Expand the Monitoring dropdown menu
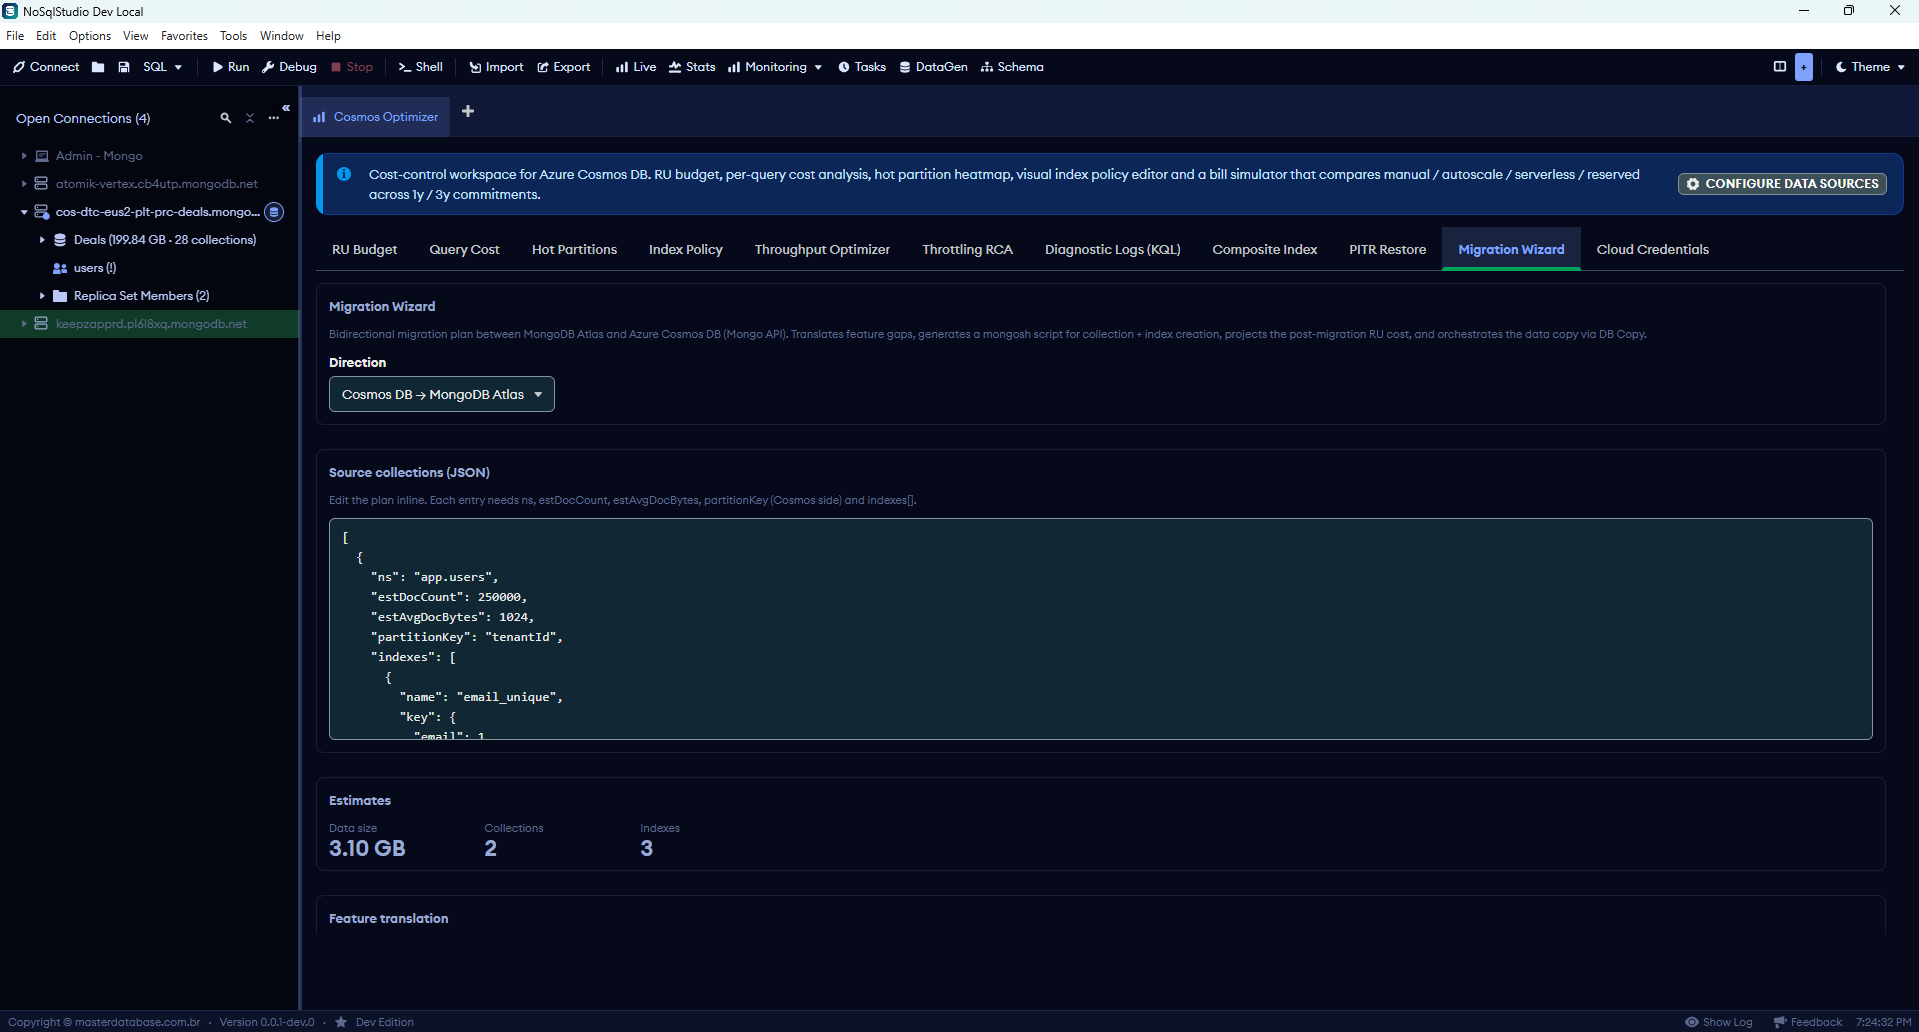The width and height of the screenshot is (1919, 1032). (775, 67)
